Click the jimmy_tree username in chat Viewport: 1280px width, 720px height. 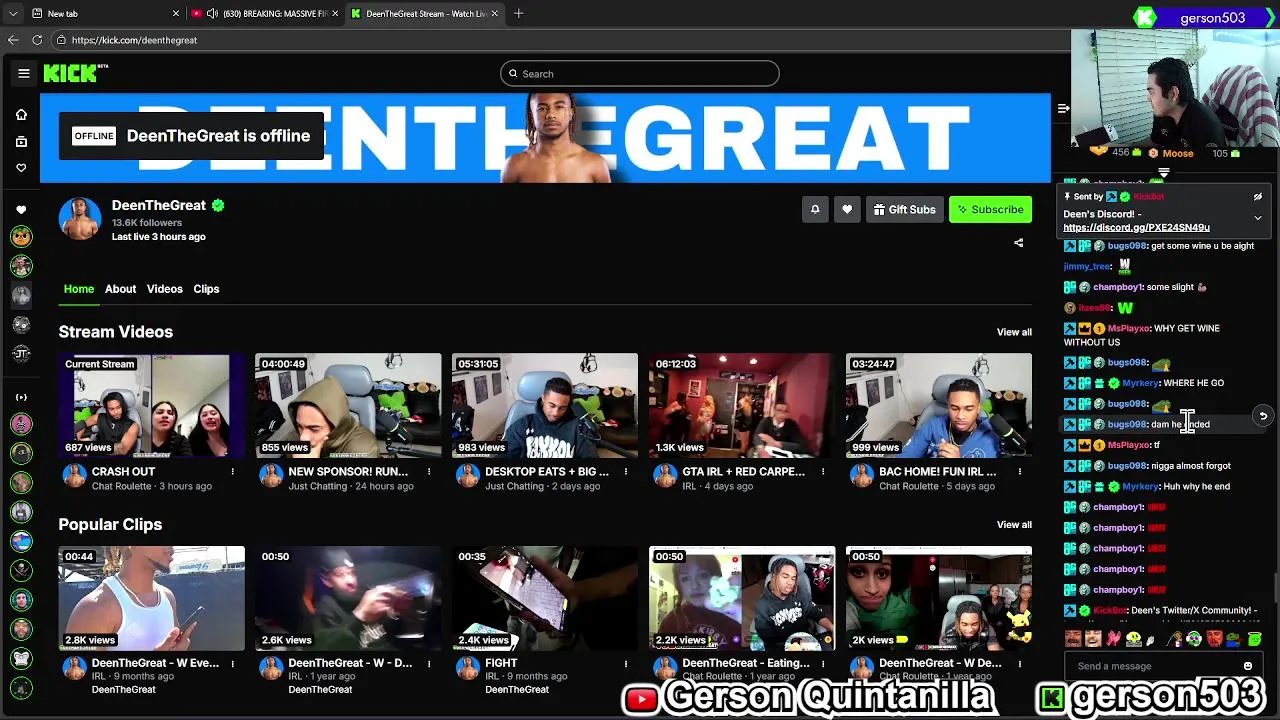[x=1087, y=266]
